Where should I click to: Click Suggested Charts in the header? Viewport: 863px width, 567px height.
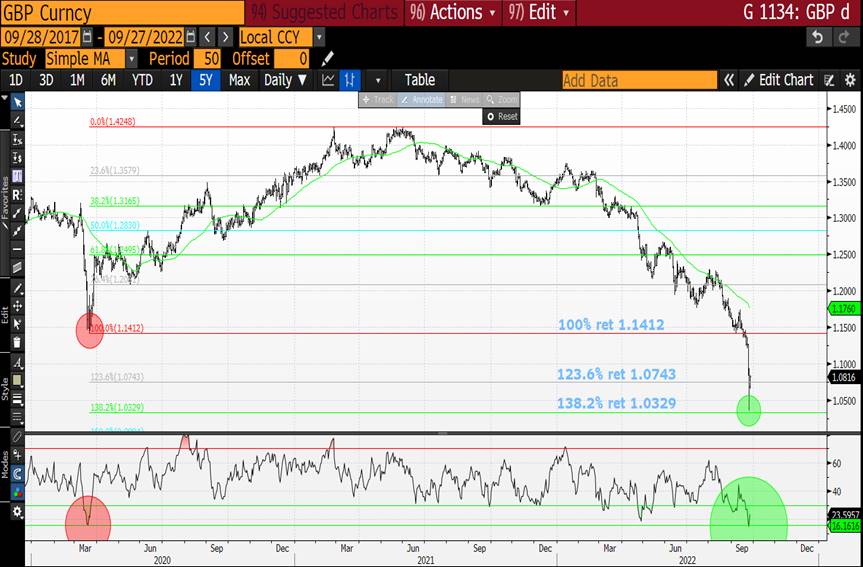point(324,12)
